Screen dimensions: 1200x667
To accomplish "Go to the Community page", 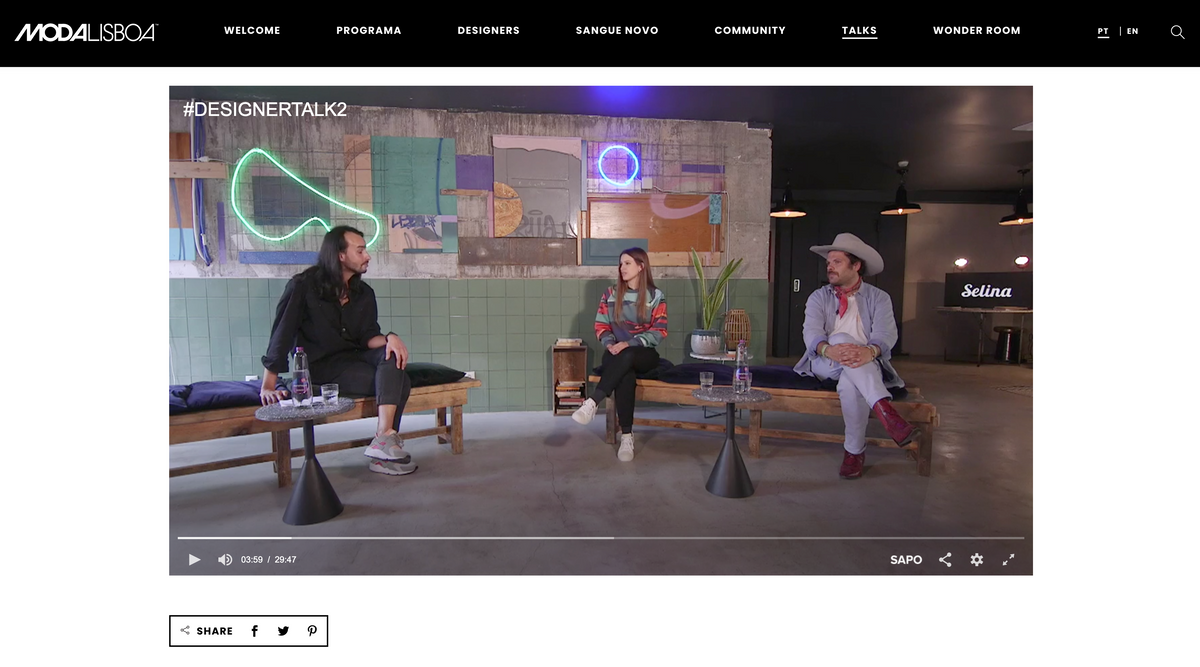I will point(750,31).
